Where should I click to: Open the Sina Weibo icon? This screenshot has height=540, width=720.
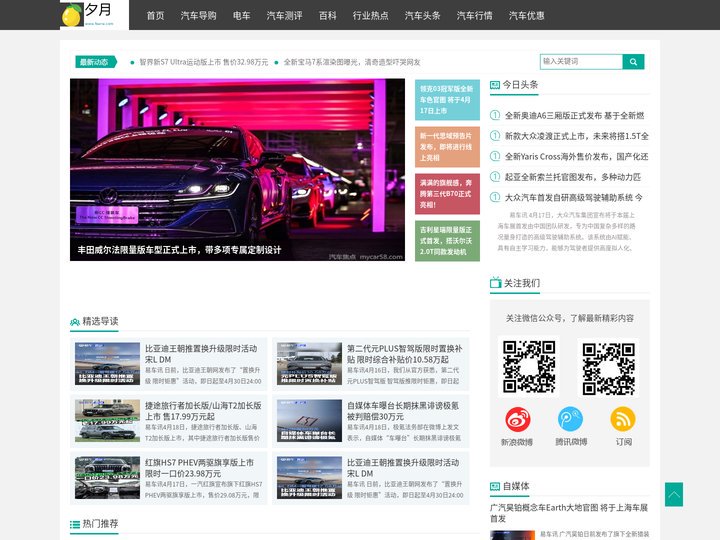click(518, 419)
